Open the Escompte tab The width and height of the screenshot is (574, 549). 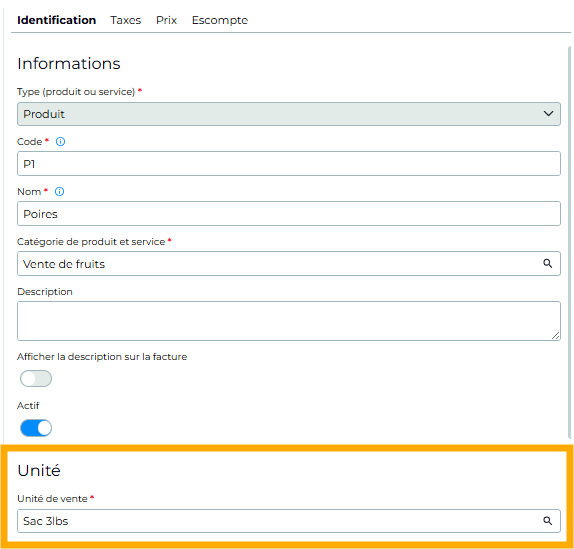click(x=220, y=20)
